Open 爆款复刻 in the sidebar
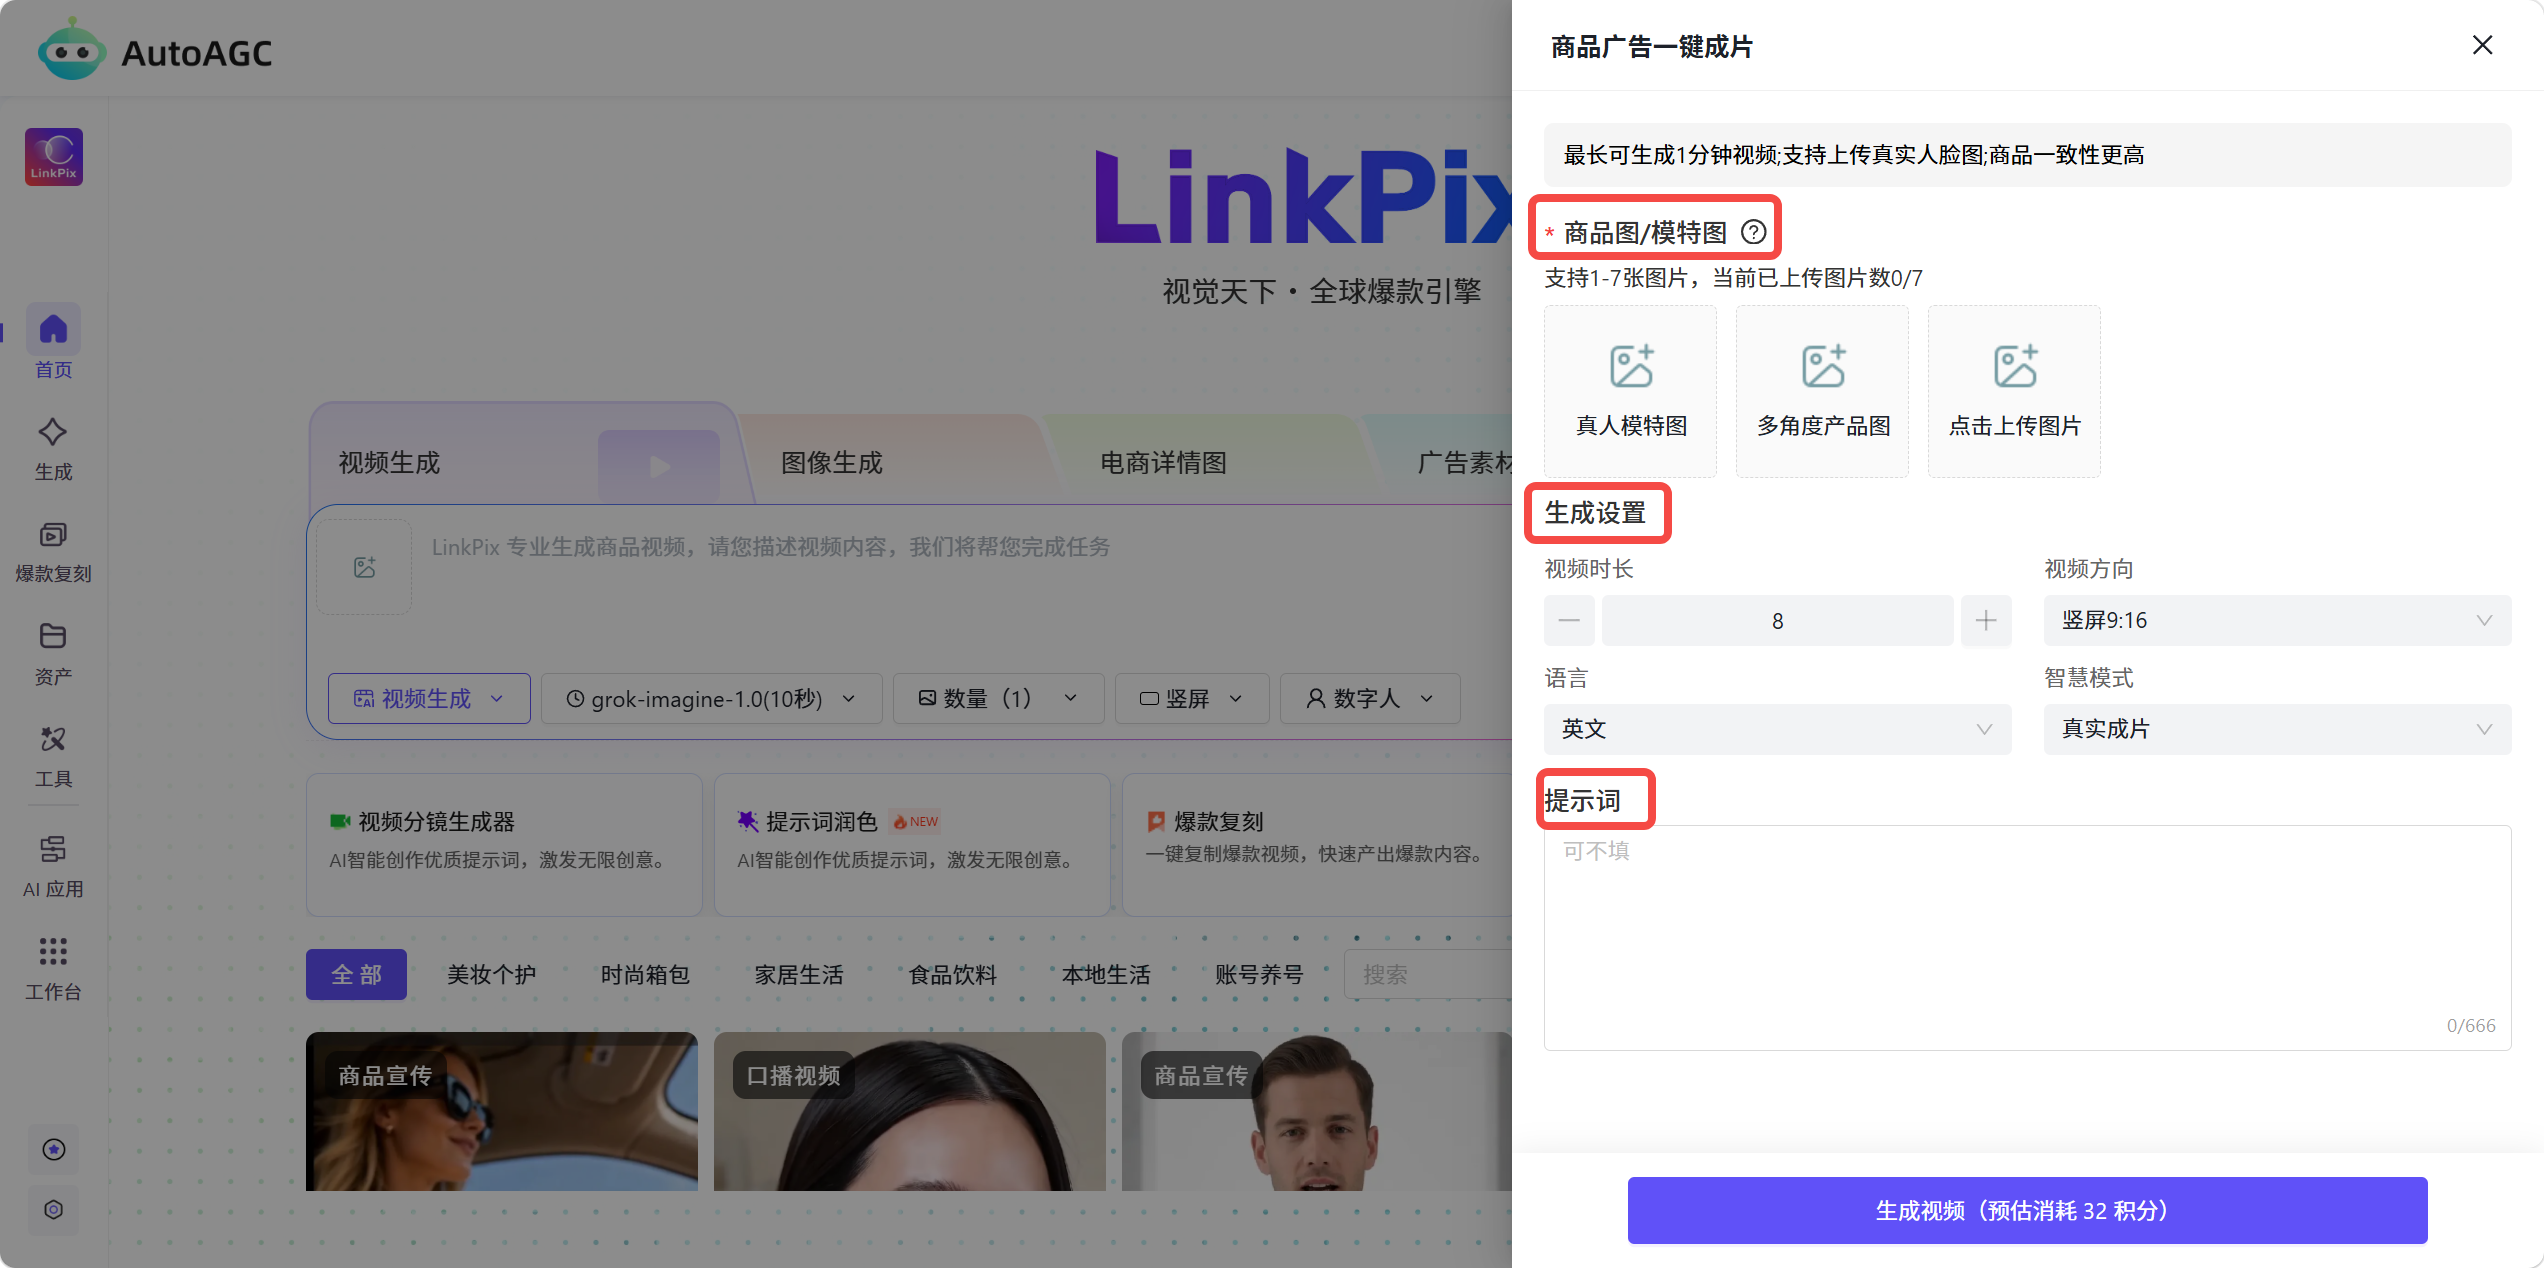 point(53,552)
